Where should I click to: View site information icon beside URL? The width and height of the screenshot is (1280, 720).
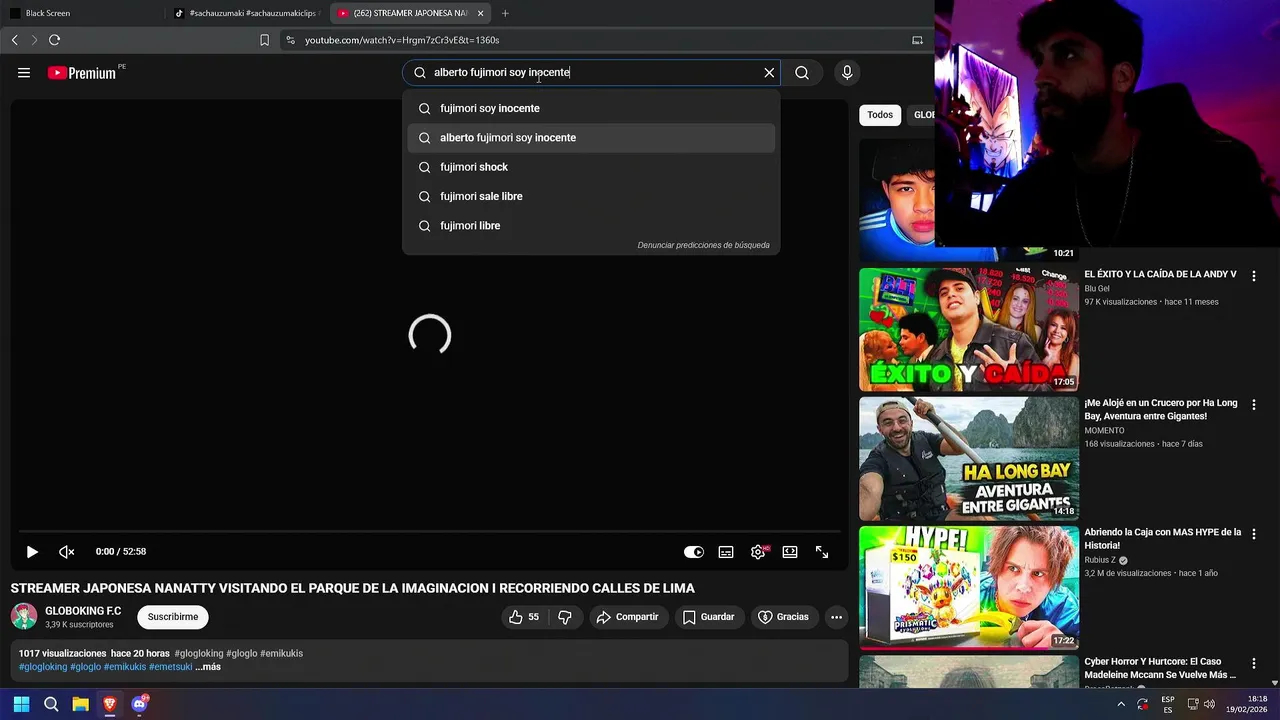coord(290,40)
